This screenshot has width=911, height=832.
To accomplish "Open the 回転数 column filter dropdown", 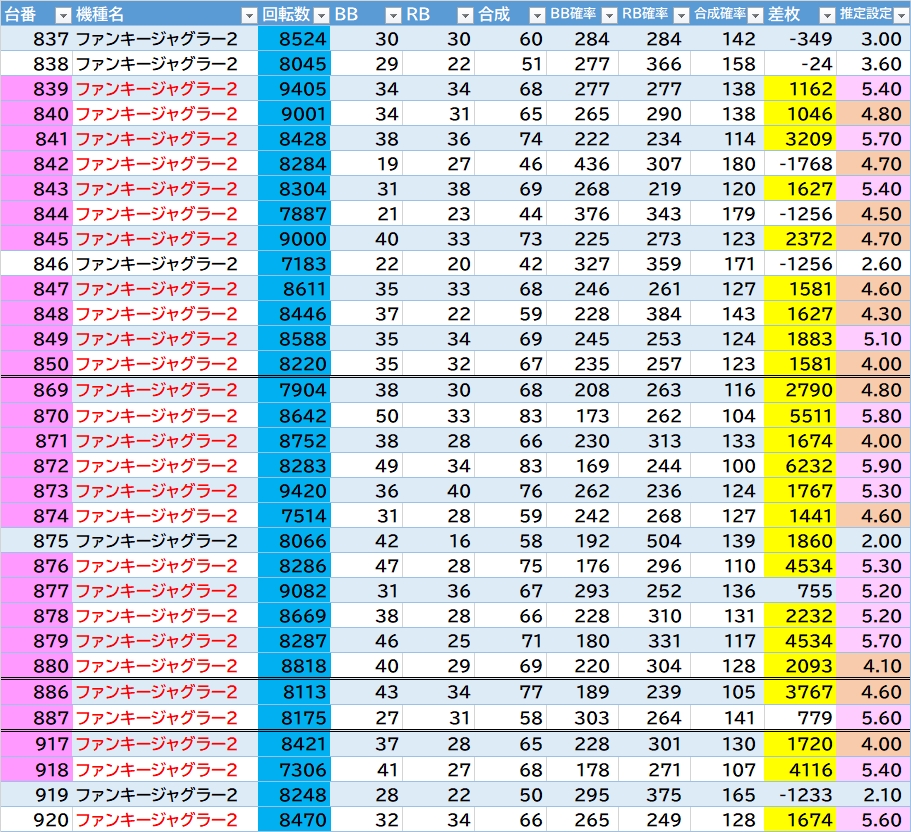I will 321,16.
